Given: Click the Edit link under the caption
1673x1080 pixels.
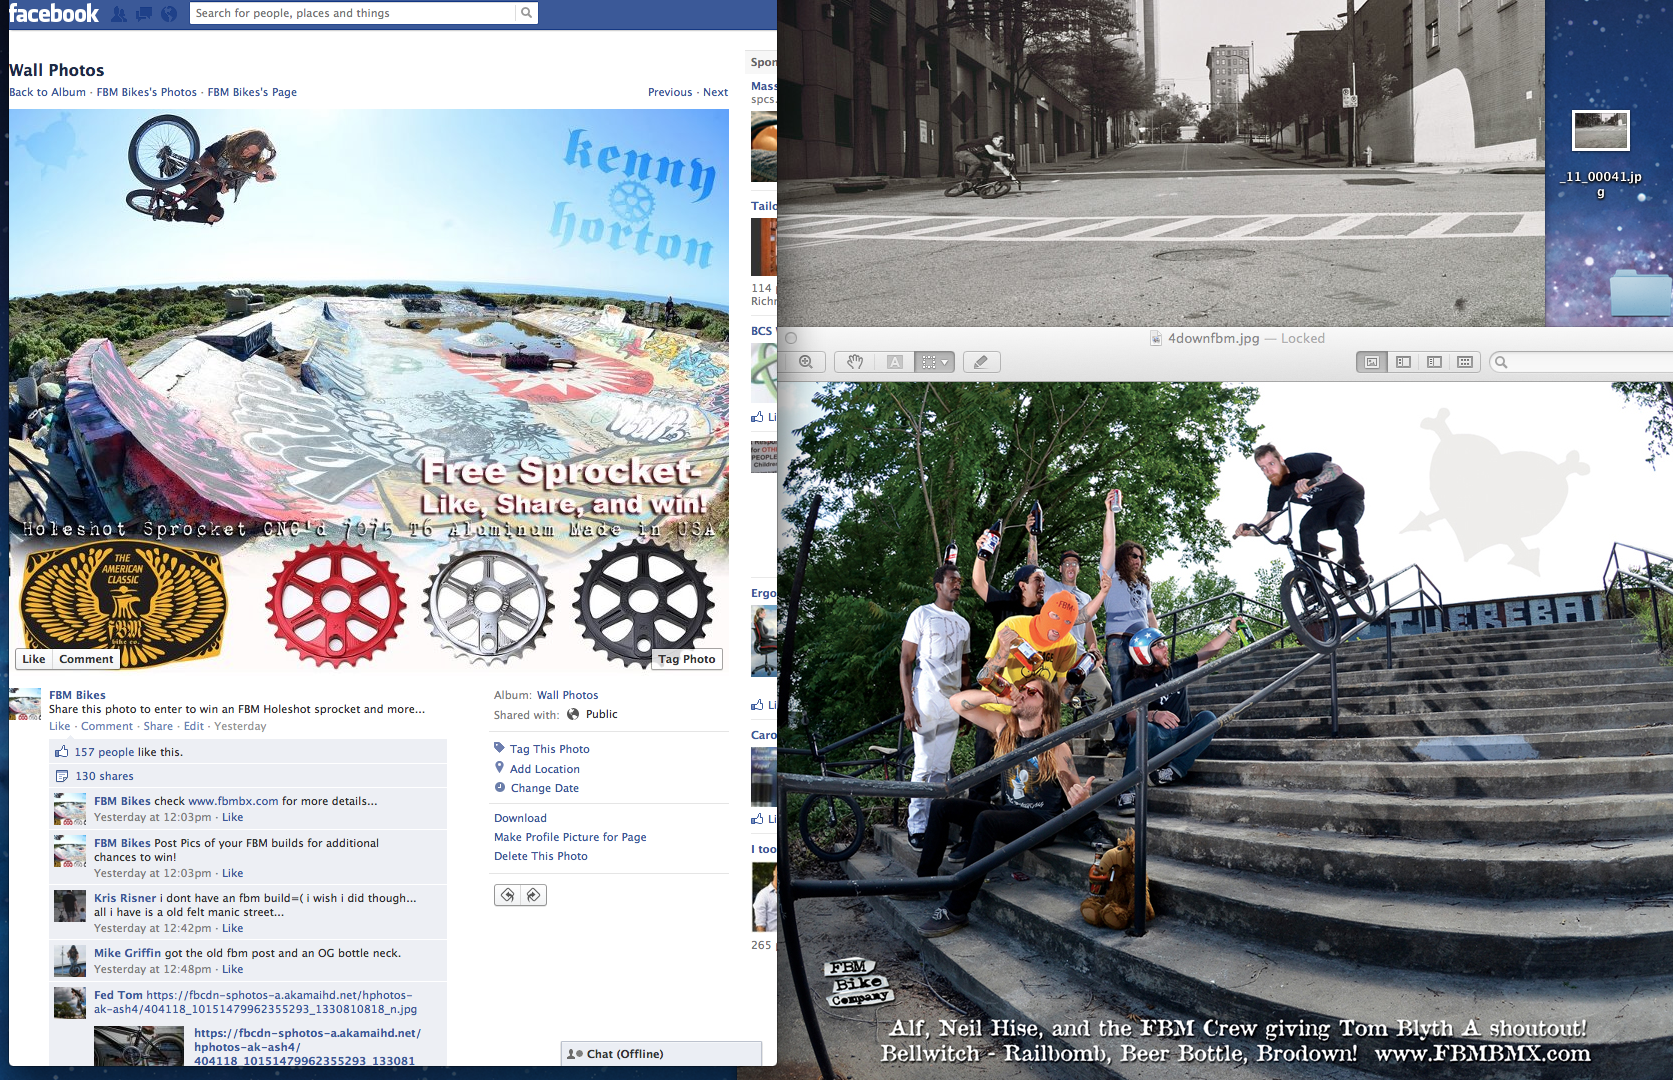Looking at the screenshot, I should [194, 727].
